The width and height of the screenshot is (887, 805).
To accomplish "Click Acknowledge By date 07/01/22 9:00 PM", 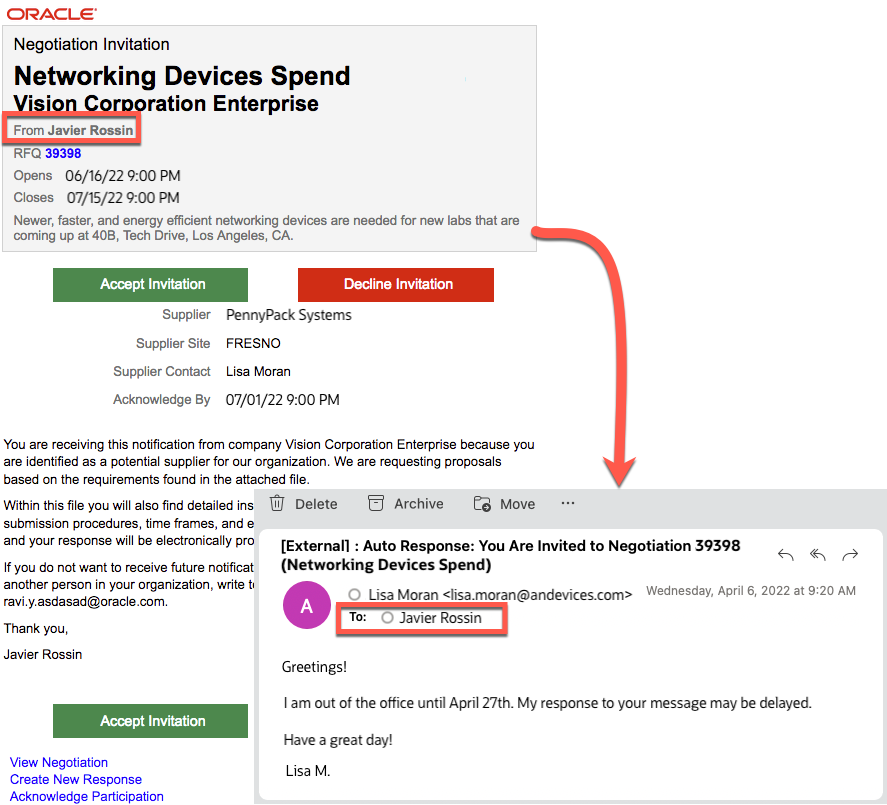I will click(282, 400).
